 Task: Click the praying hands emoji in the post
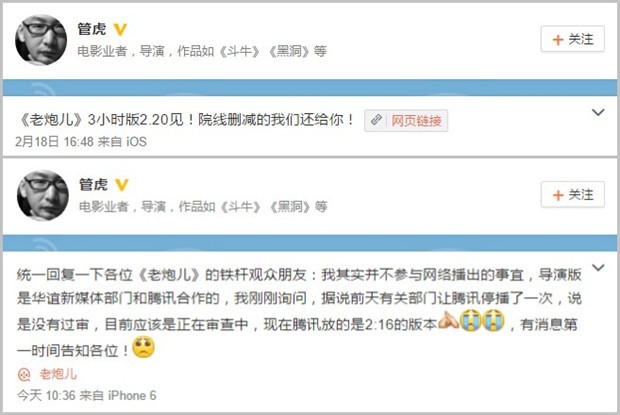(448, 320)
